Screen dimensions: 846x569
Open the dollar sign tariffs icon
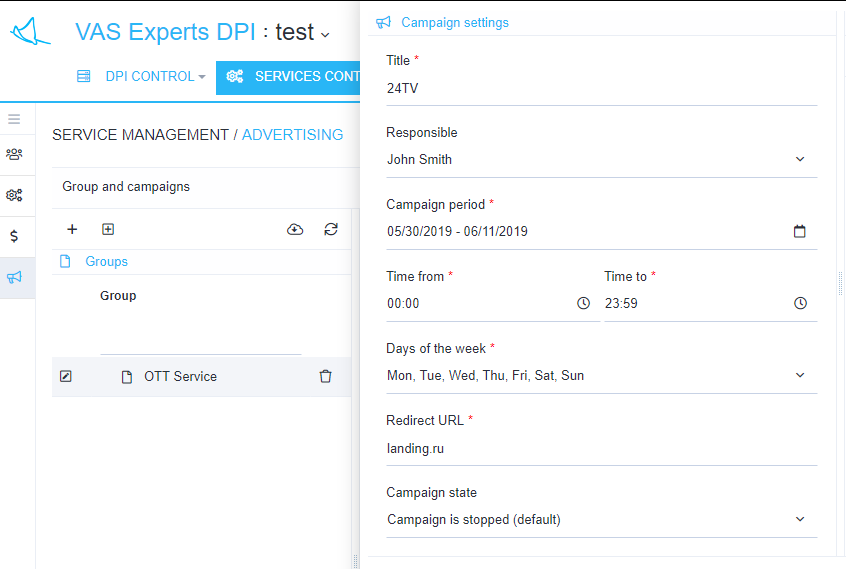pos(14,236)
